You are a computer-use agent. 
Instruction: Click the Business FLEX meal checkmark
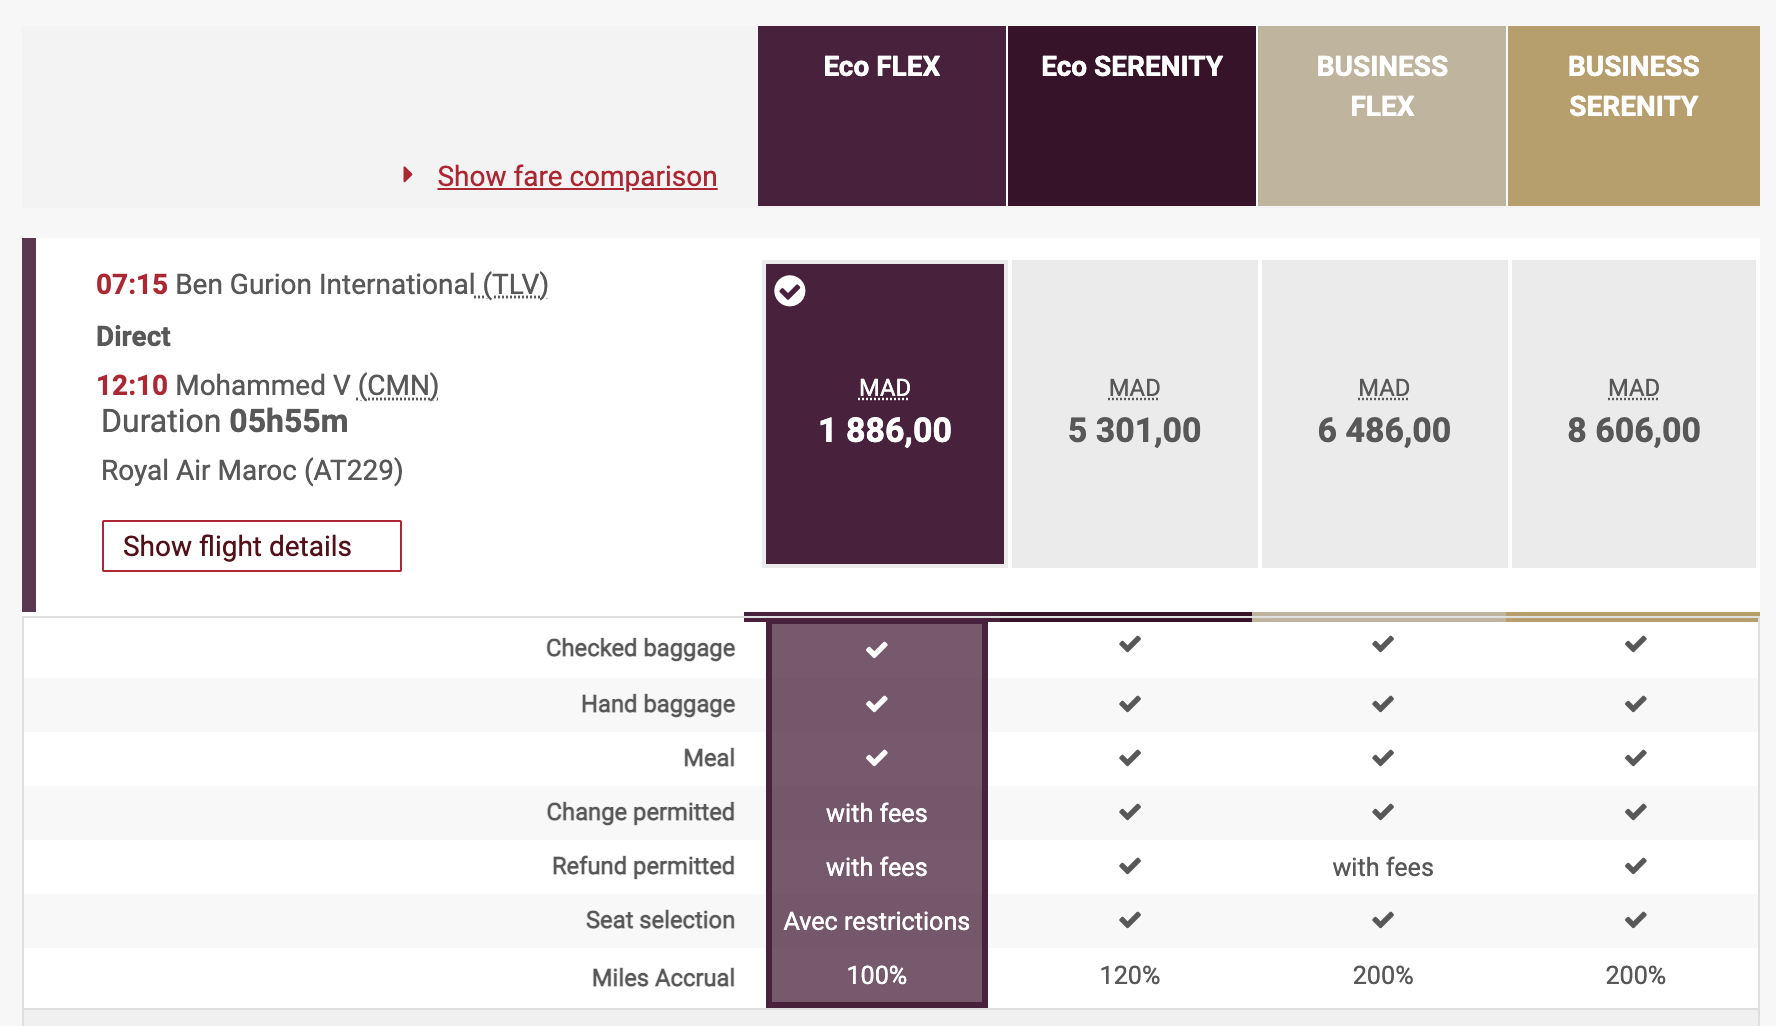click(x=1383, y=758)
